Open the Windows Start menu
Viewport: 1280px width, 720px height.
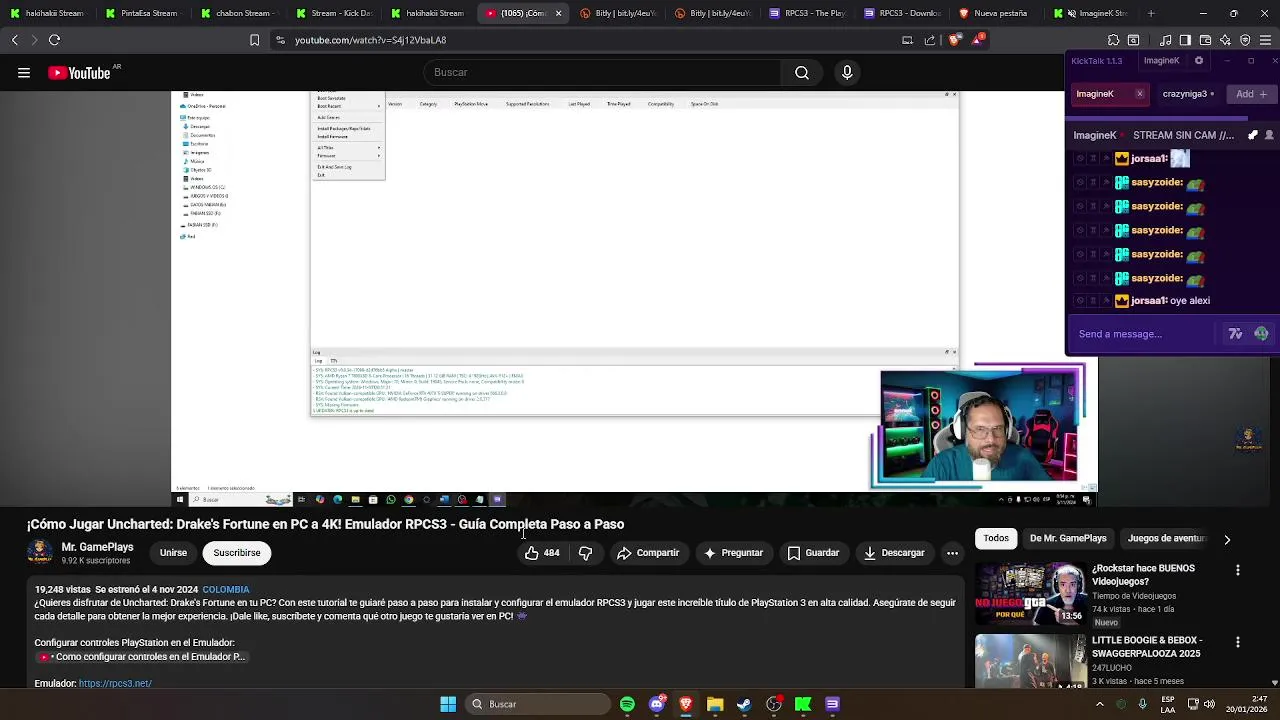(x=448, y=704)
